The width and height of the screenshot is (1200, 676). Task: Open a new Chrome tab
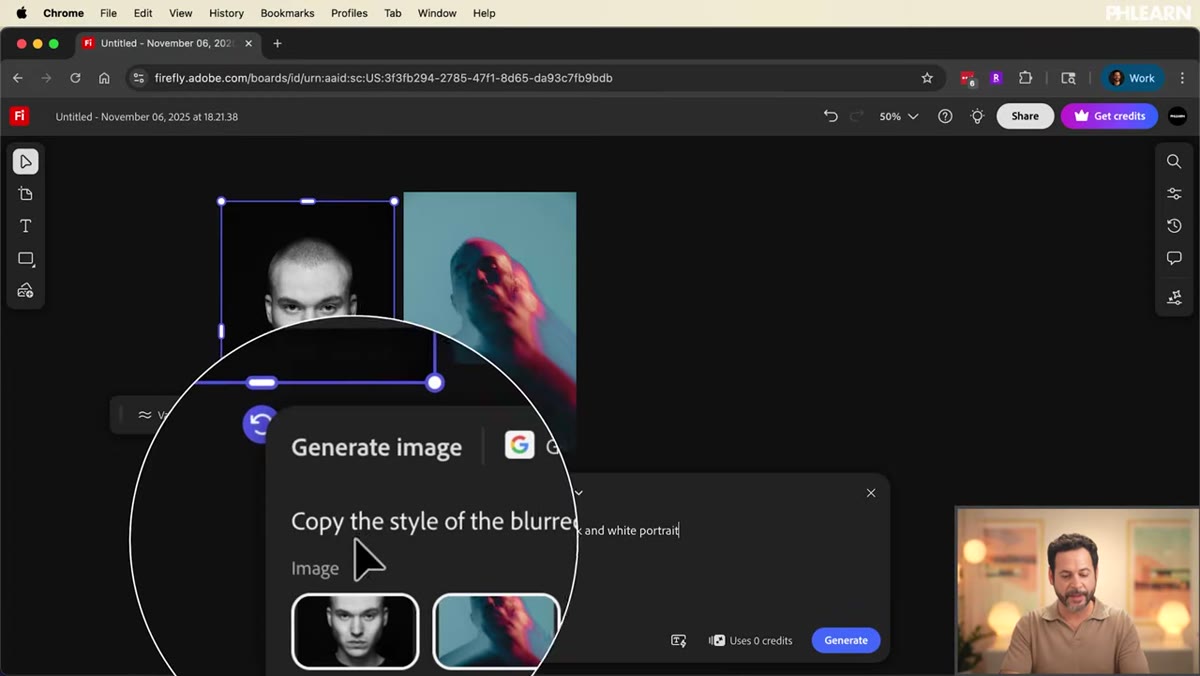[x=277, y=43]
